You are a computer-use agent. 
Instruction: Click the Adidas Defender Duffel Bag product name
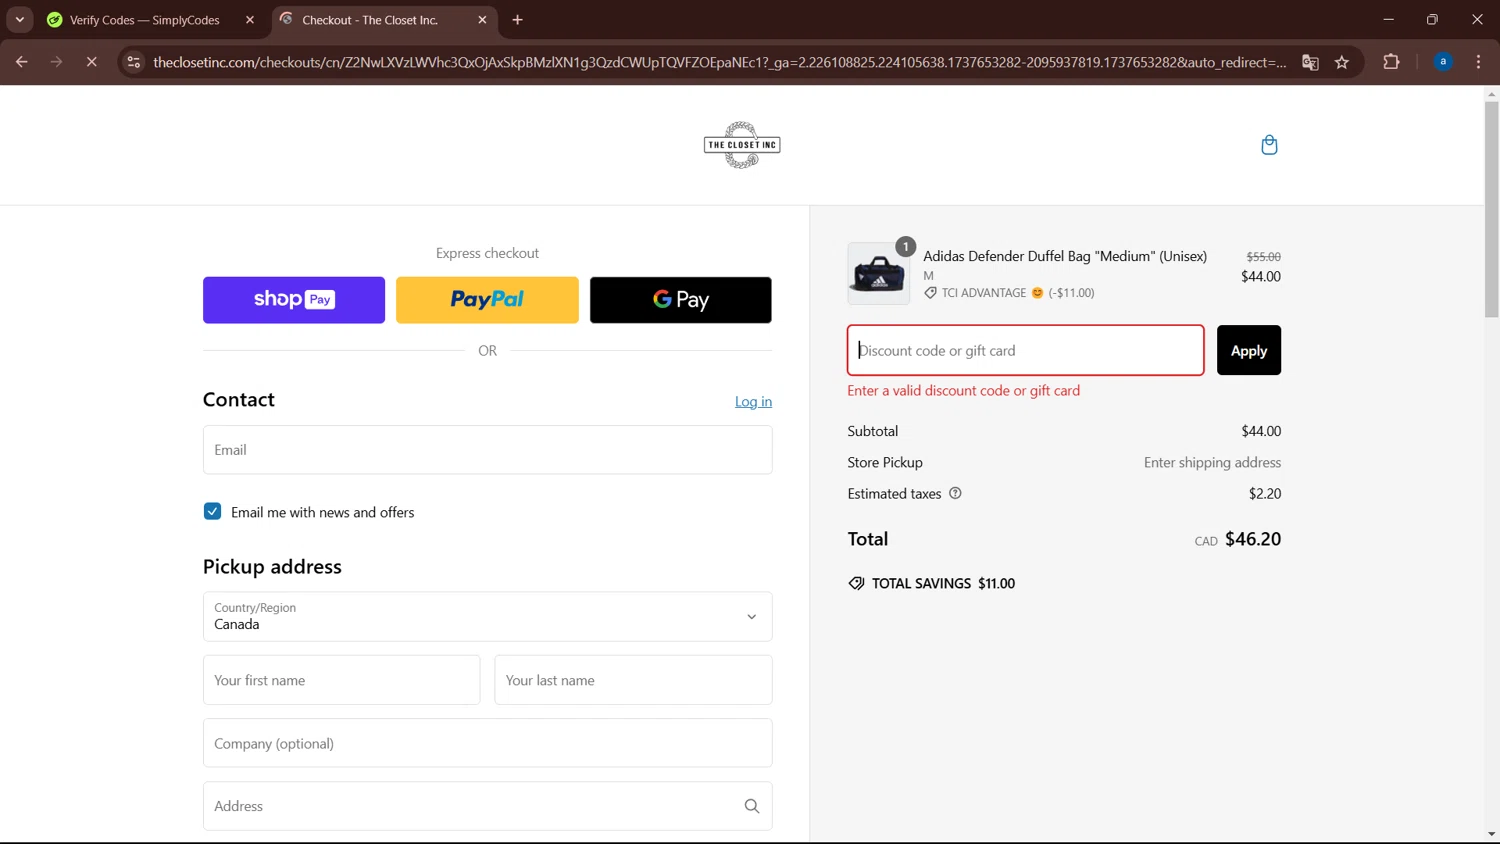(x=1065, y=256)
